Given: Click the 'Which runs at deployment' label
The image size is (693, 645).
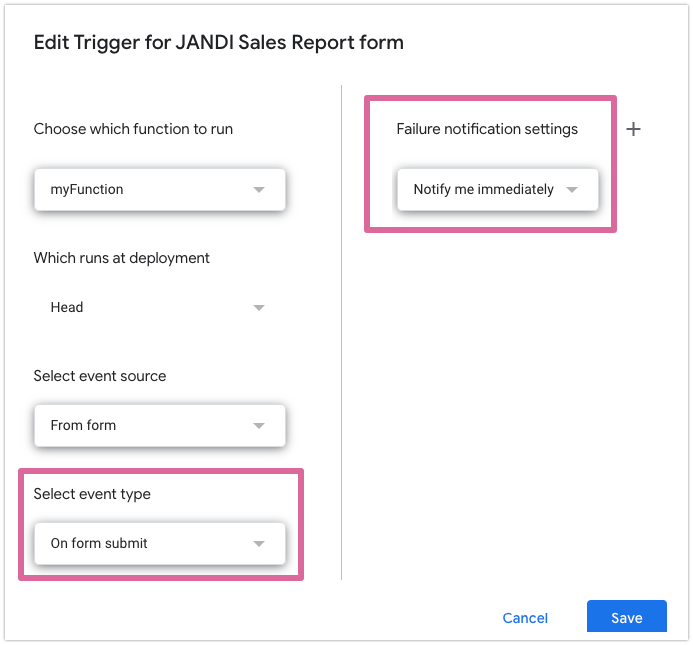Looking at the screenshot, I should (121, 258).
